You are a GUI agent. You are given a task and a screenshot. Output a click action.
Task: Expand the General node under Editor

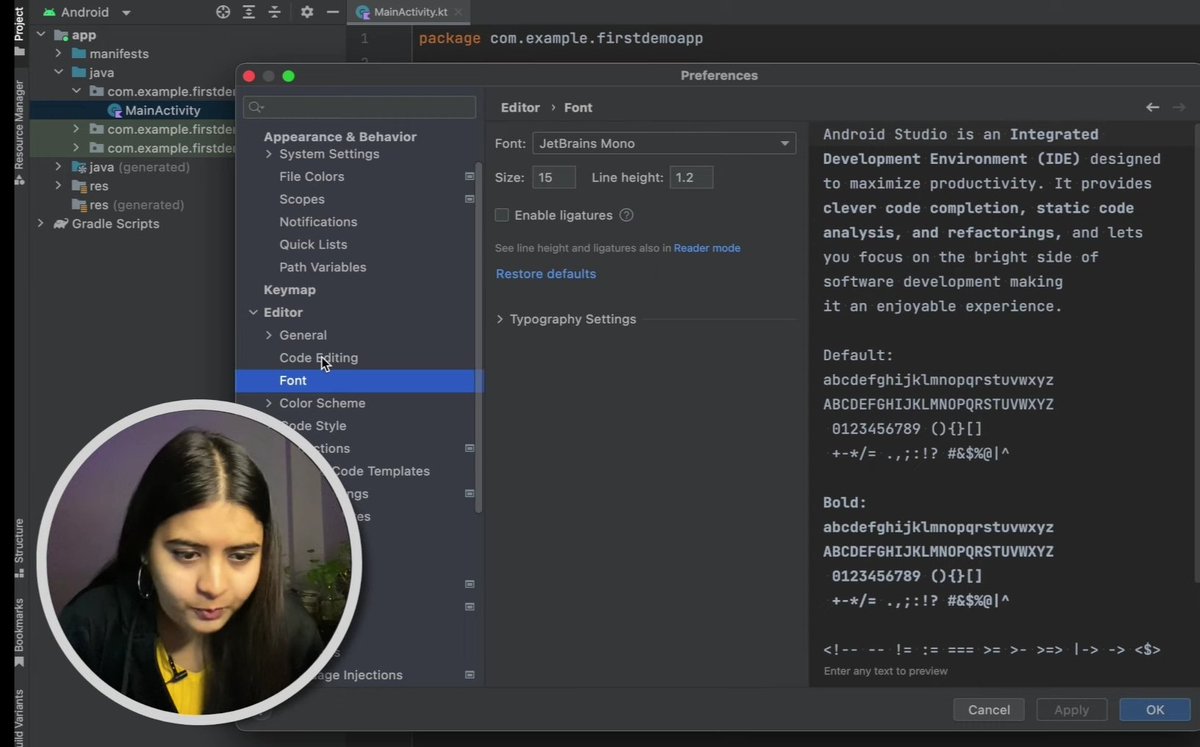269,335
